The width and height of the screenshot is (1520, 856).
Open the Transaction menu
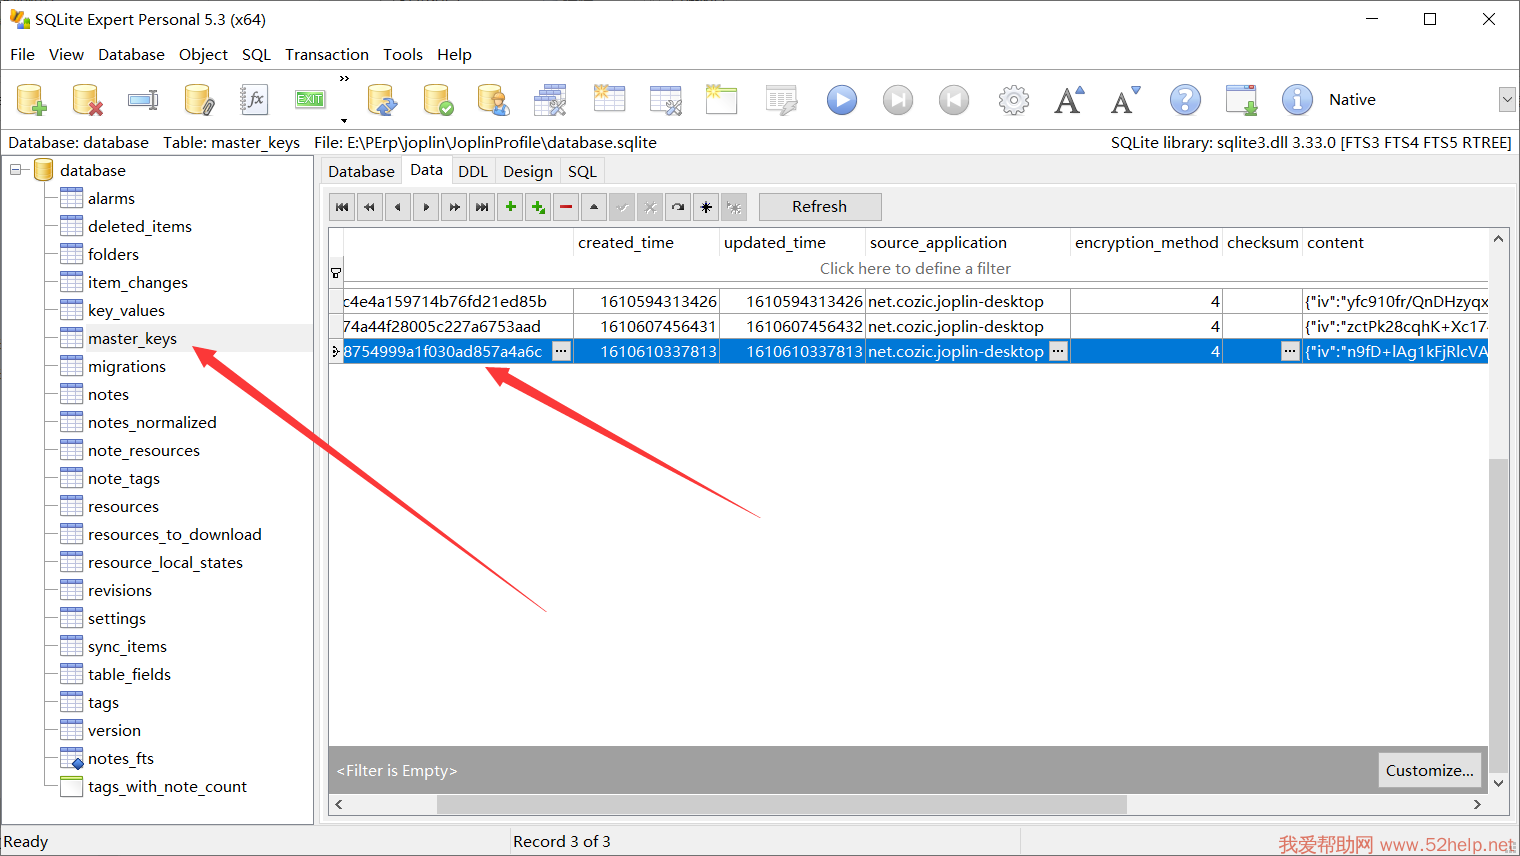326,54
